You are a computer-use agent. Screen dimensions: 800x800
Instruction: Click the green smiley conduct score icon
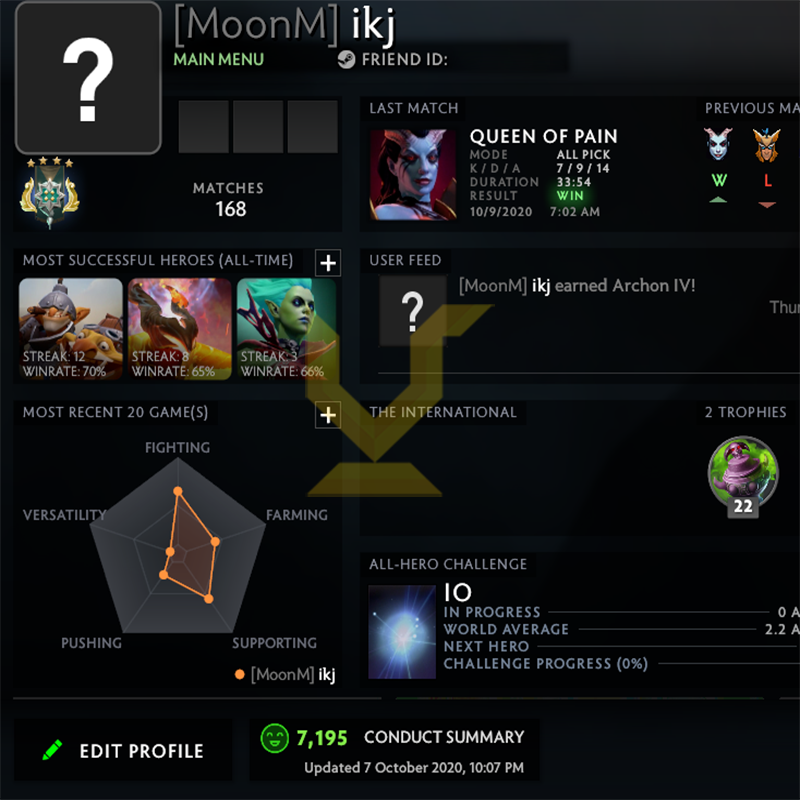point(275,738)
